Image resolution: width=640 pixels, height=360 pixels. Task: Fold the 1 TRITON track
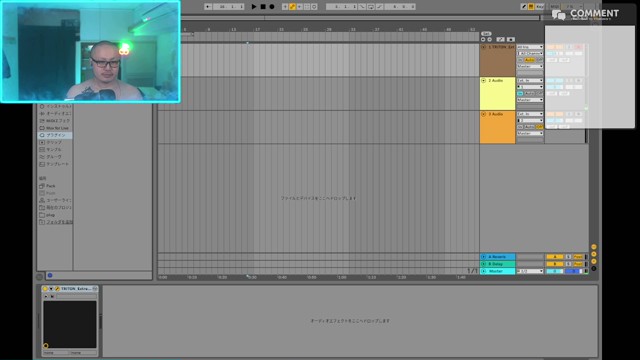484,47
